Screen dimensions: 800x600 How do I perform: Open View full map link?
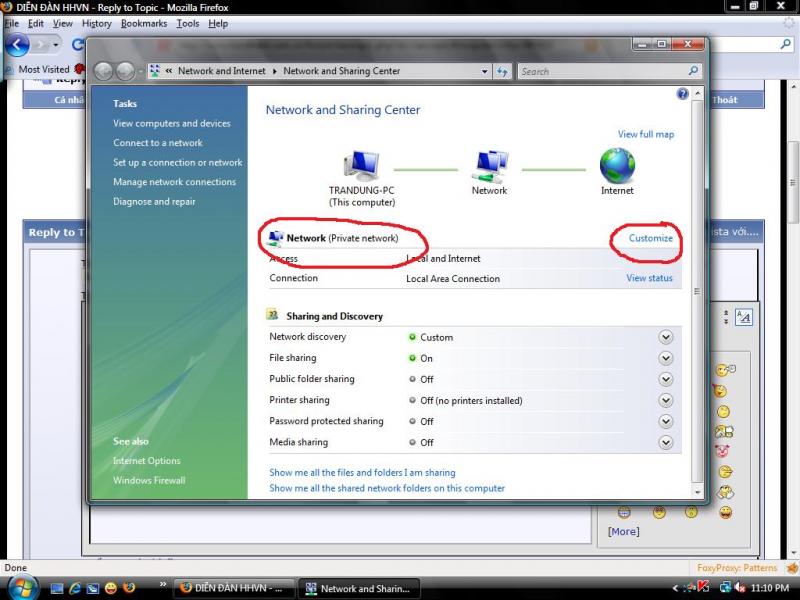point(645,134)
